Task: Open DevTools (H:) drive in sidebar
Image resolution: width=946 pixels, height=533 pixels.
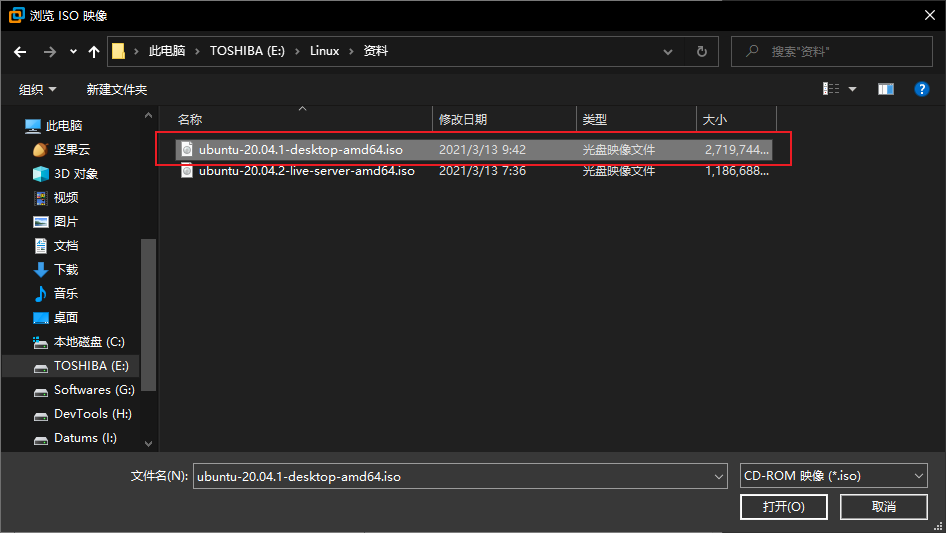Action: (82, 414)
